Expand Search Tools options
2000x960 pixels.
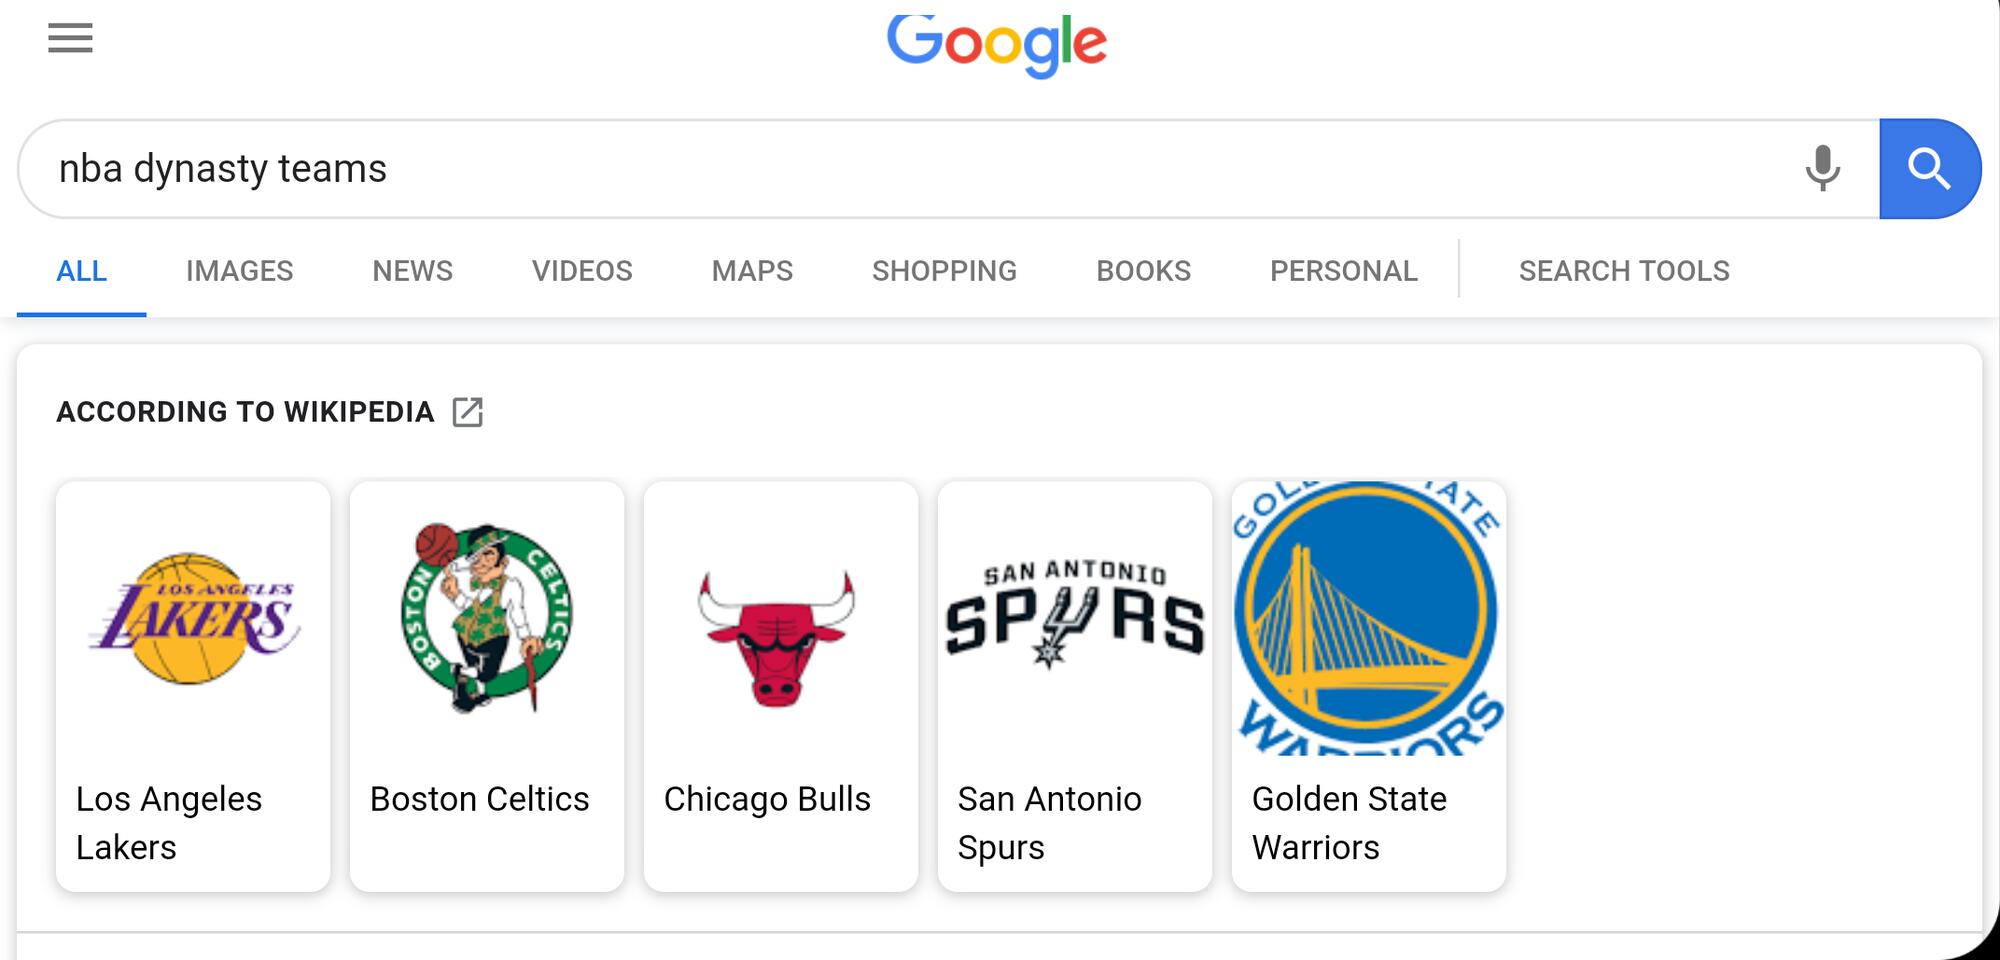coord(1624,271)
